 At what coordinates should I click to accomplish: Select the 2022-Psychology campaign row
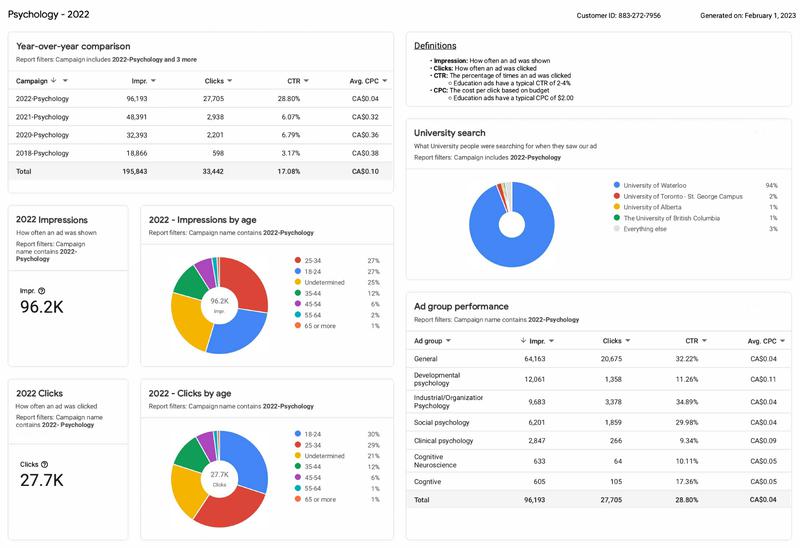[43, 99]
